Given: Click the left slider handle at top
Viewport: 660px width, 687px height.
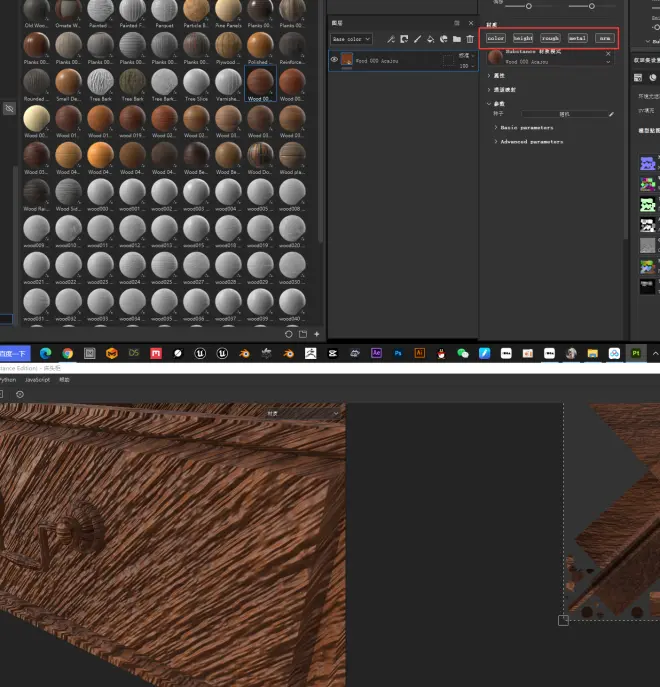Looking at the screenshot, I should click(529, 6).
